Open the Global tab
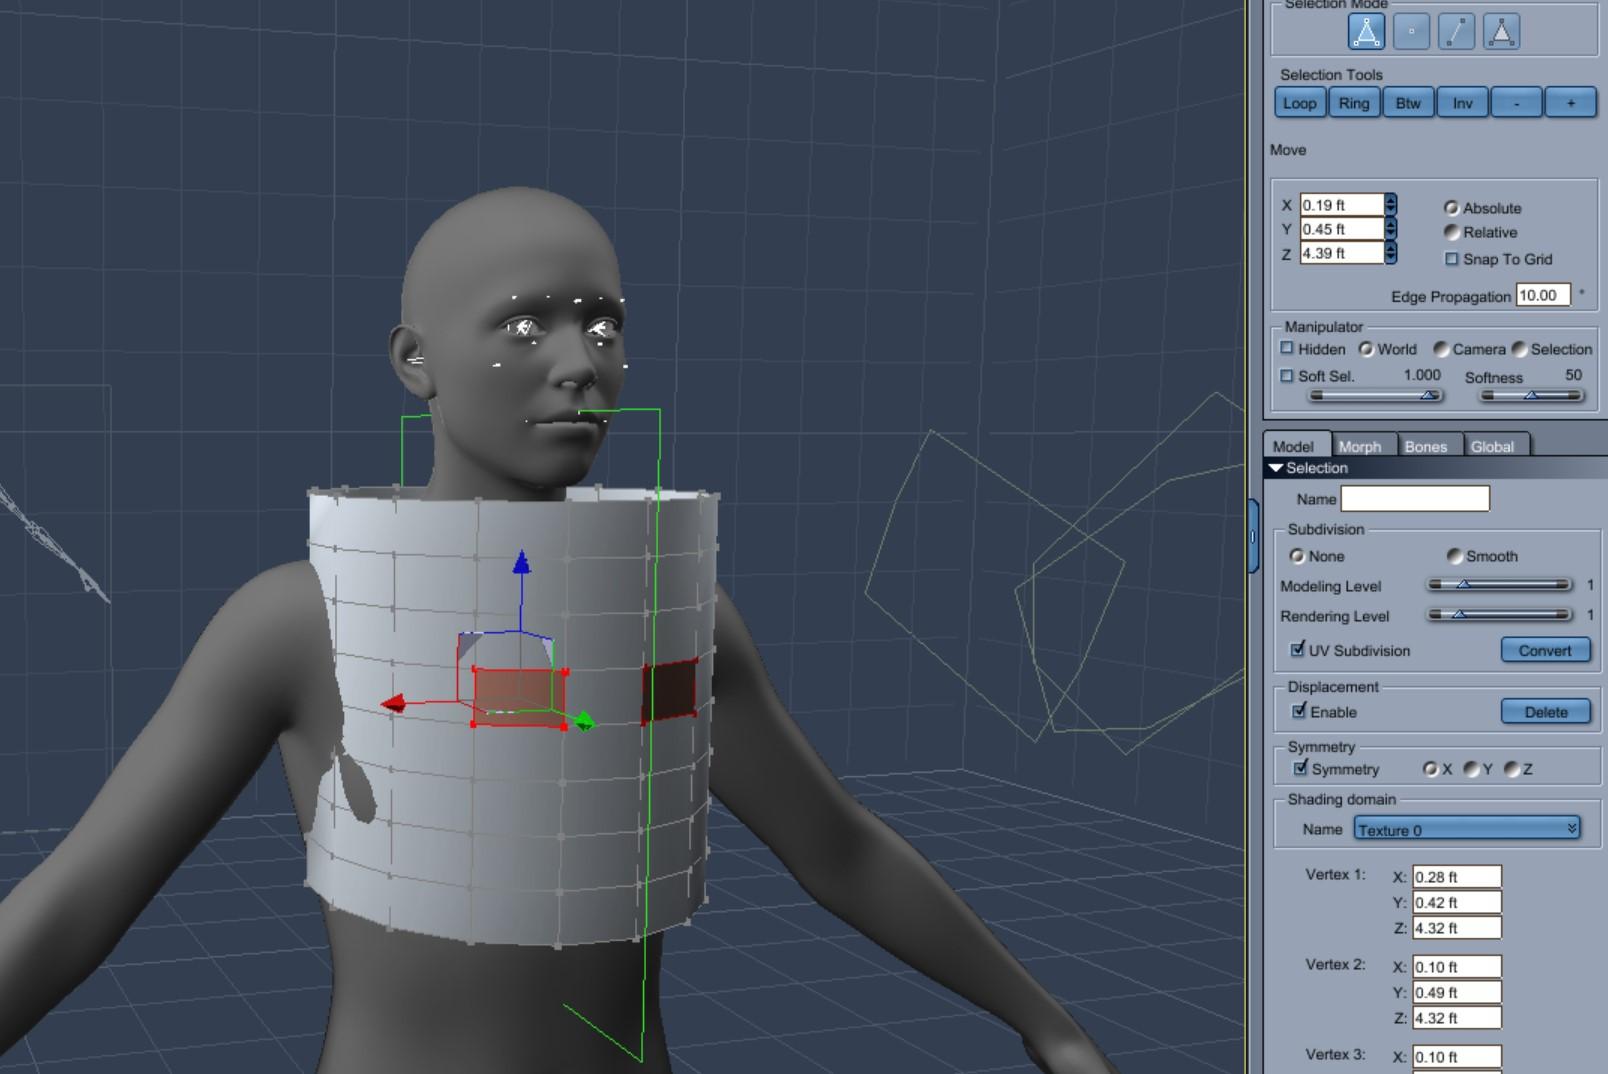This screenshot has height=1074, width=1608. click(1493, 446)
